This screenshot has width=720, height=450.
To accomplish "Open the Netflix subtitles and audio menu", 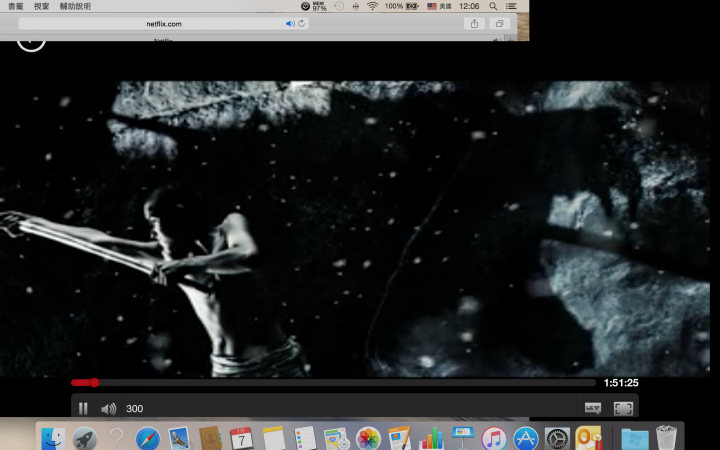I will coord(593,408).
